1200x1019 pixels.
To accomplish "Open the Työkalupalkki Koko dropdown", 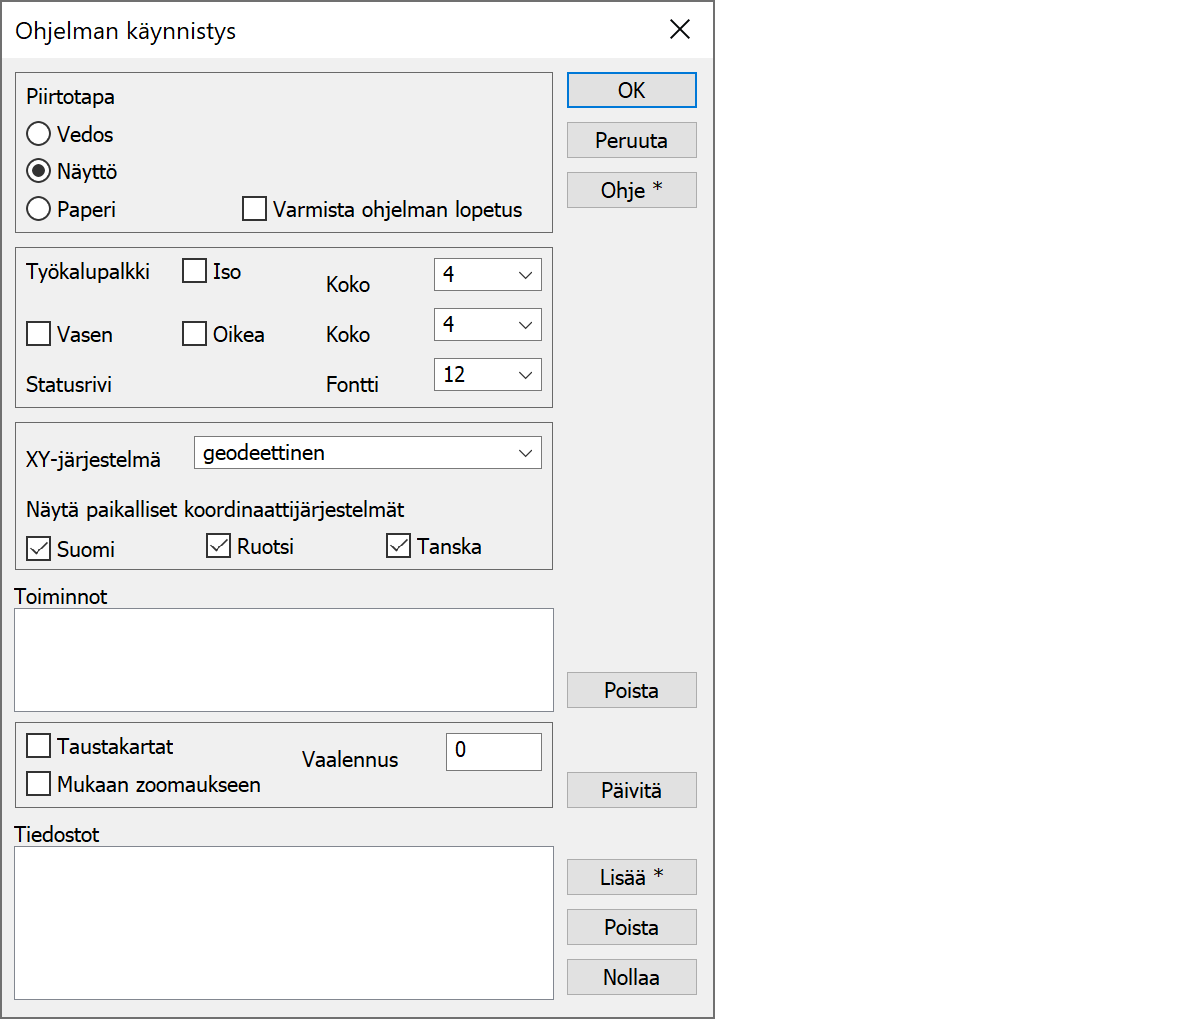I will pos(488,274).
